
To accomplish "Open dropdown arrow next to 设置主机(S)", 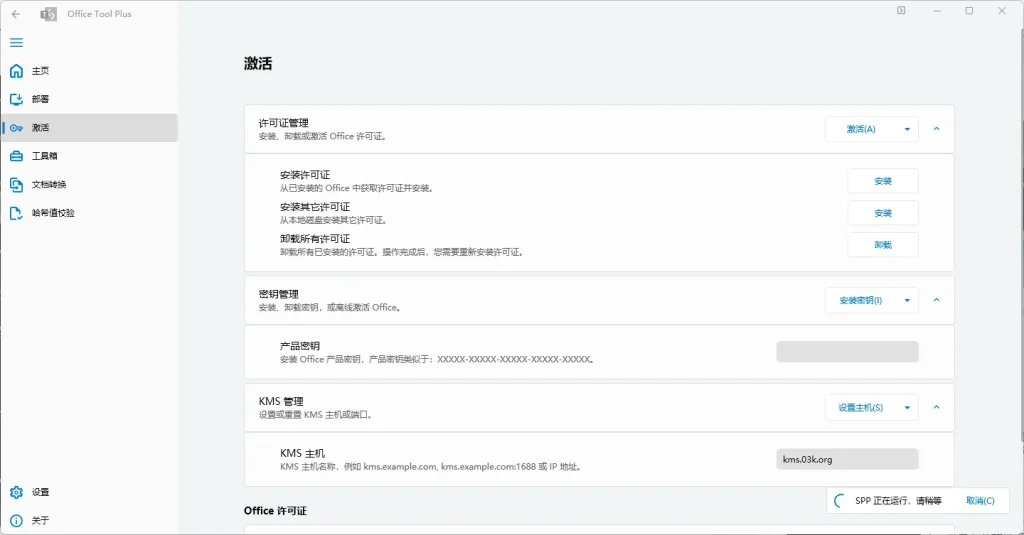I will (907, 408).
